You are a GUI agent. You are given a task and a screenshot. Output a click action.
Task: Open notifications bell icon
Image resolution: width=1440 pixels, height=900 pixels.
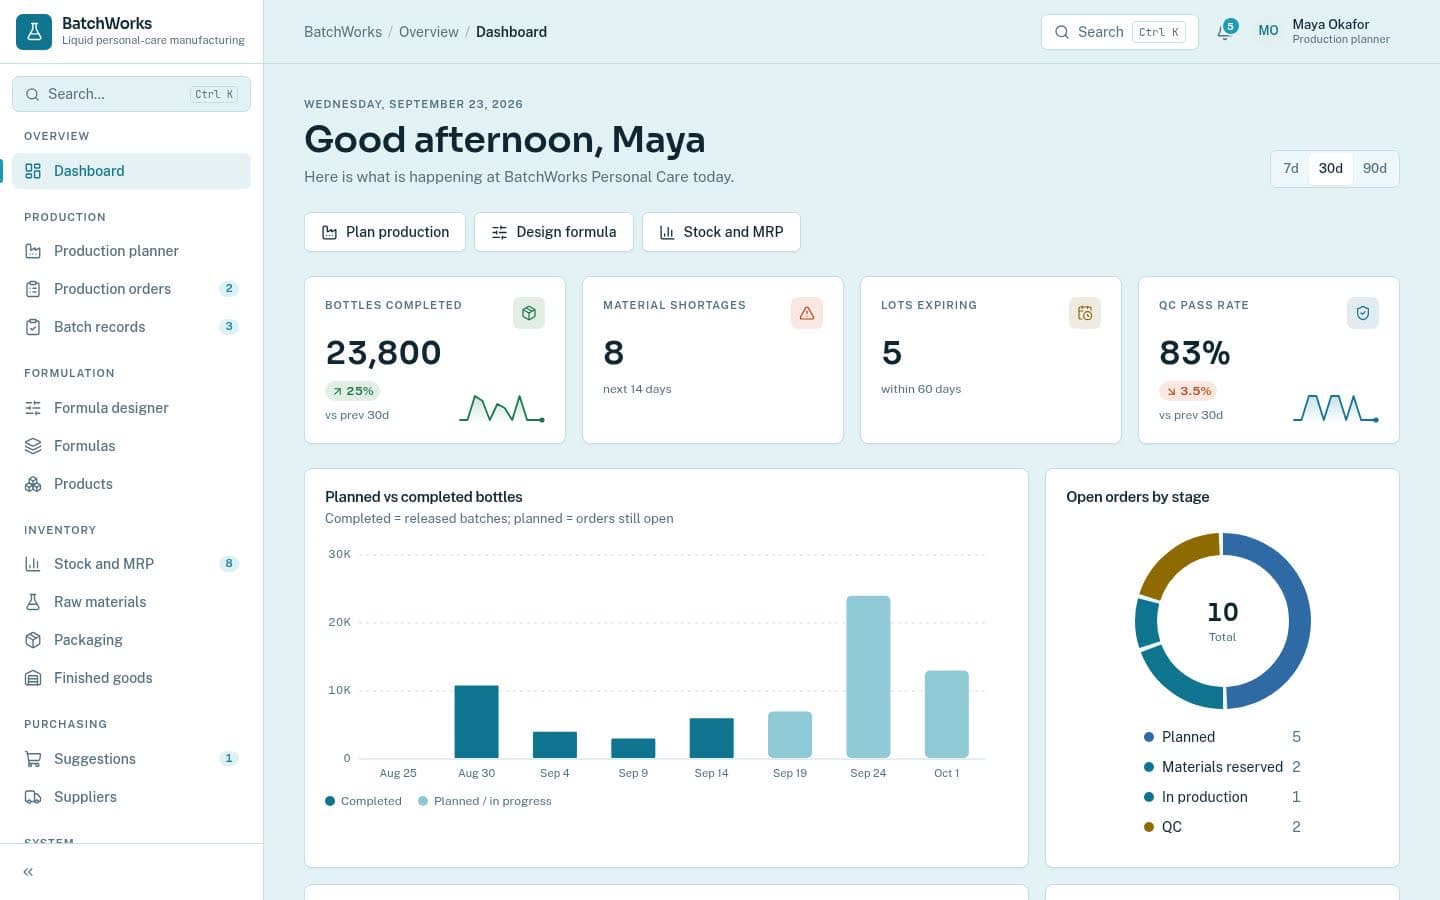(x=1224, y=32)
